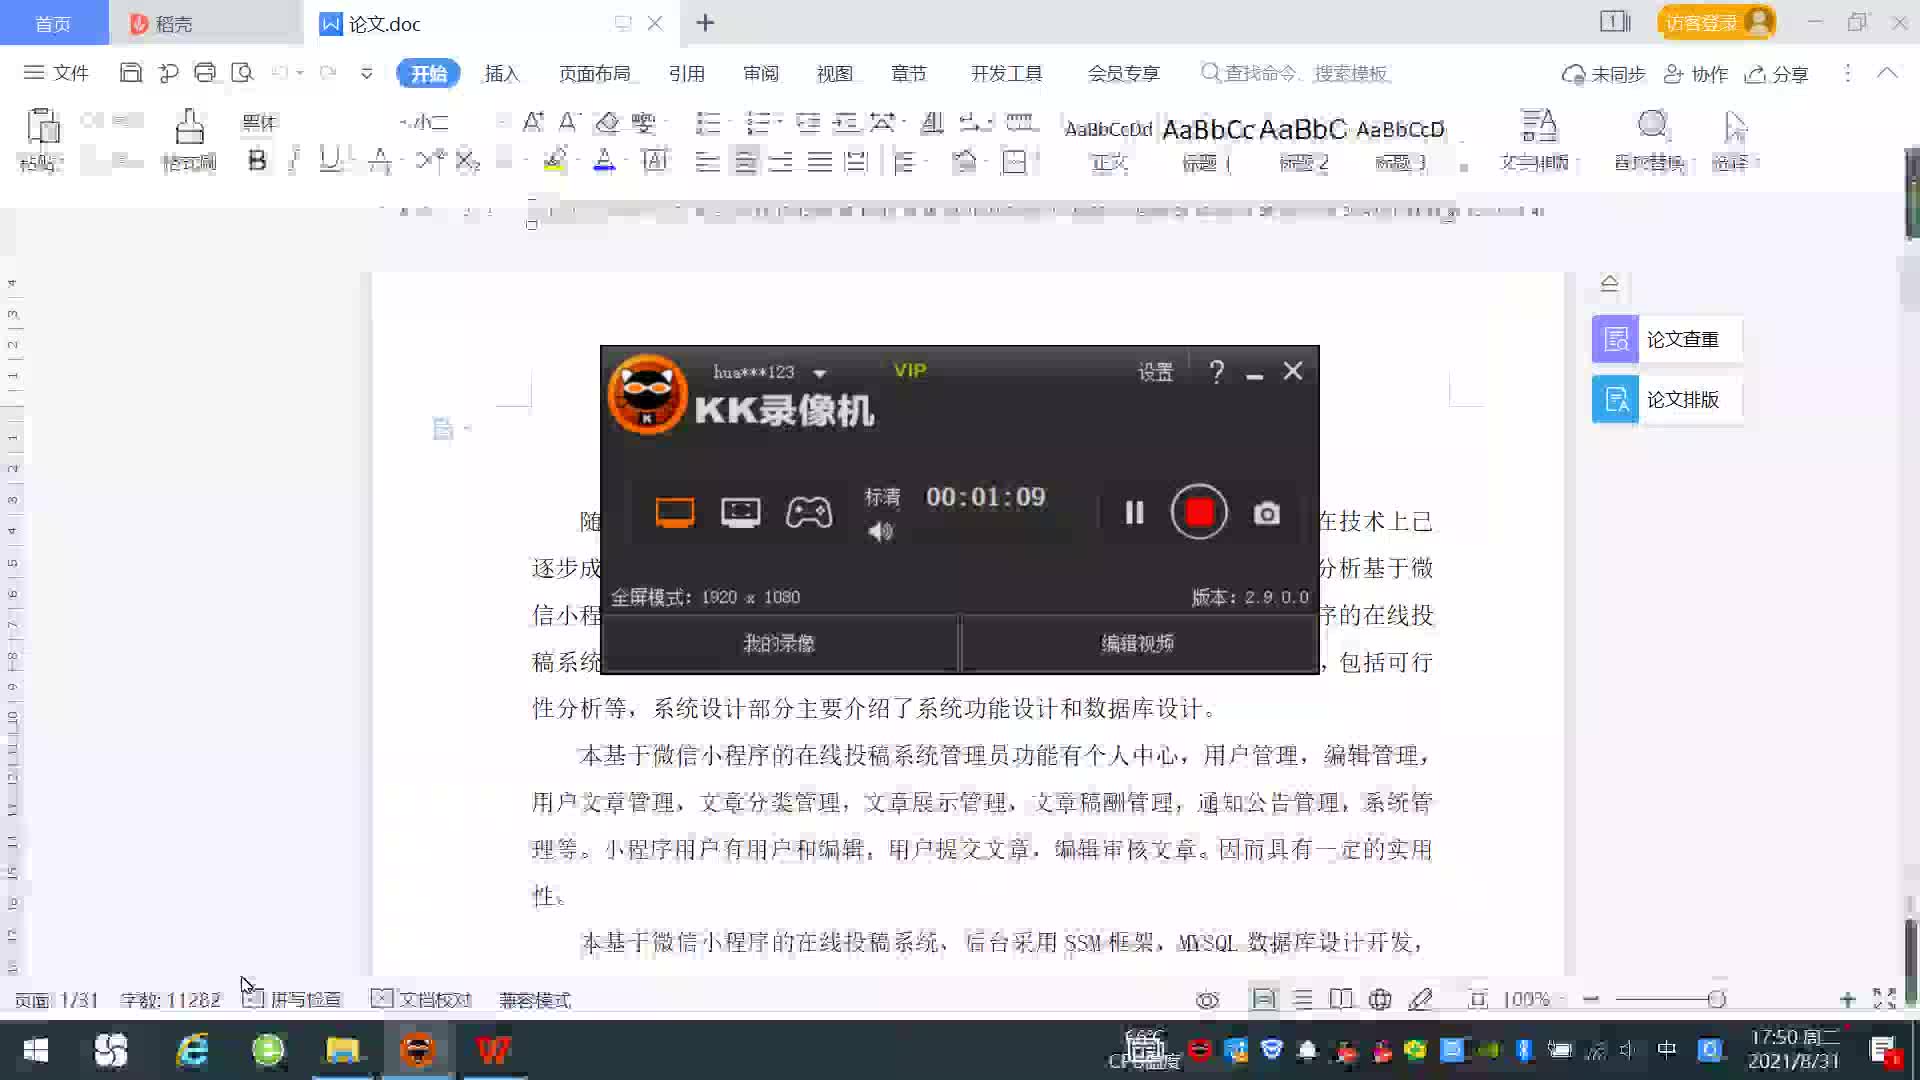Right-align the paragraph text
Viewport: 1920px width, 1080px height.
click(x=781, y=162)
